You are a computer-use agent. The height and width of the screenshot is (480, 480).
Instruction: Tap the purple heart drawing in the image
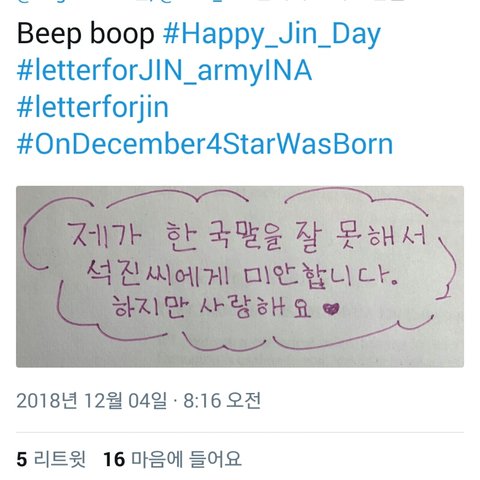(x=332, y=309)
